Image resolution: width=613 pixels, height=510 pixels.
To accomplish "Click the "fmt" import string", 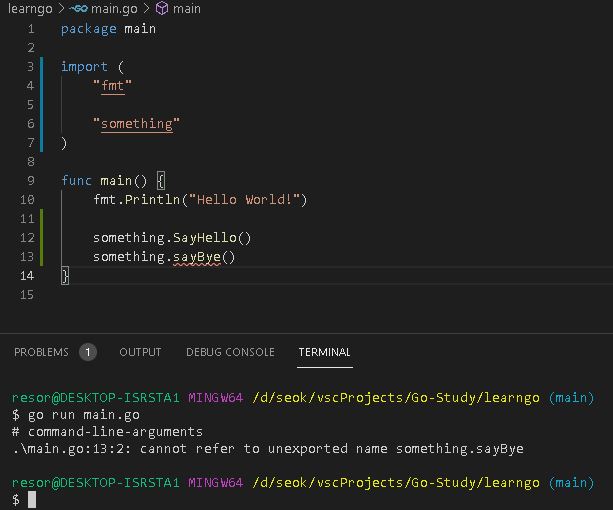I will coord(113,86).
